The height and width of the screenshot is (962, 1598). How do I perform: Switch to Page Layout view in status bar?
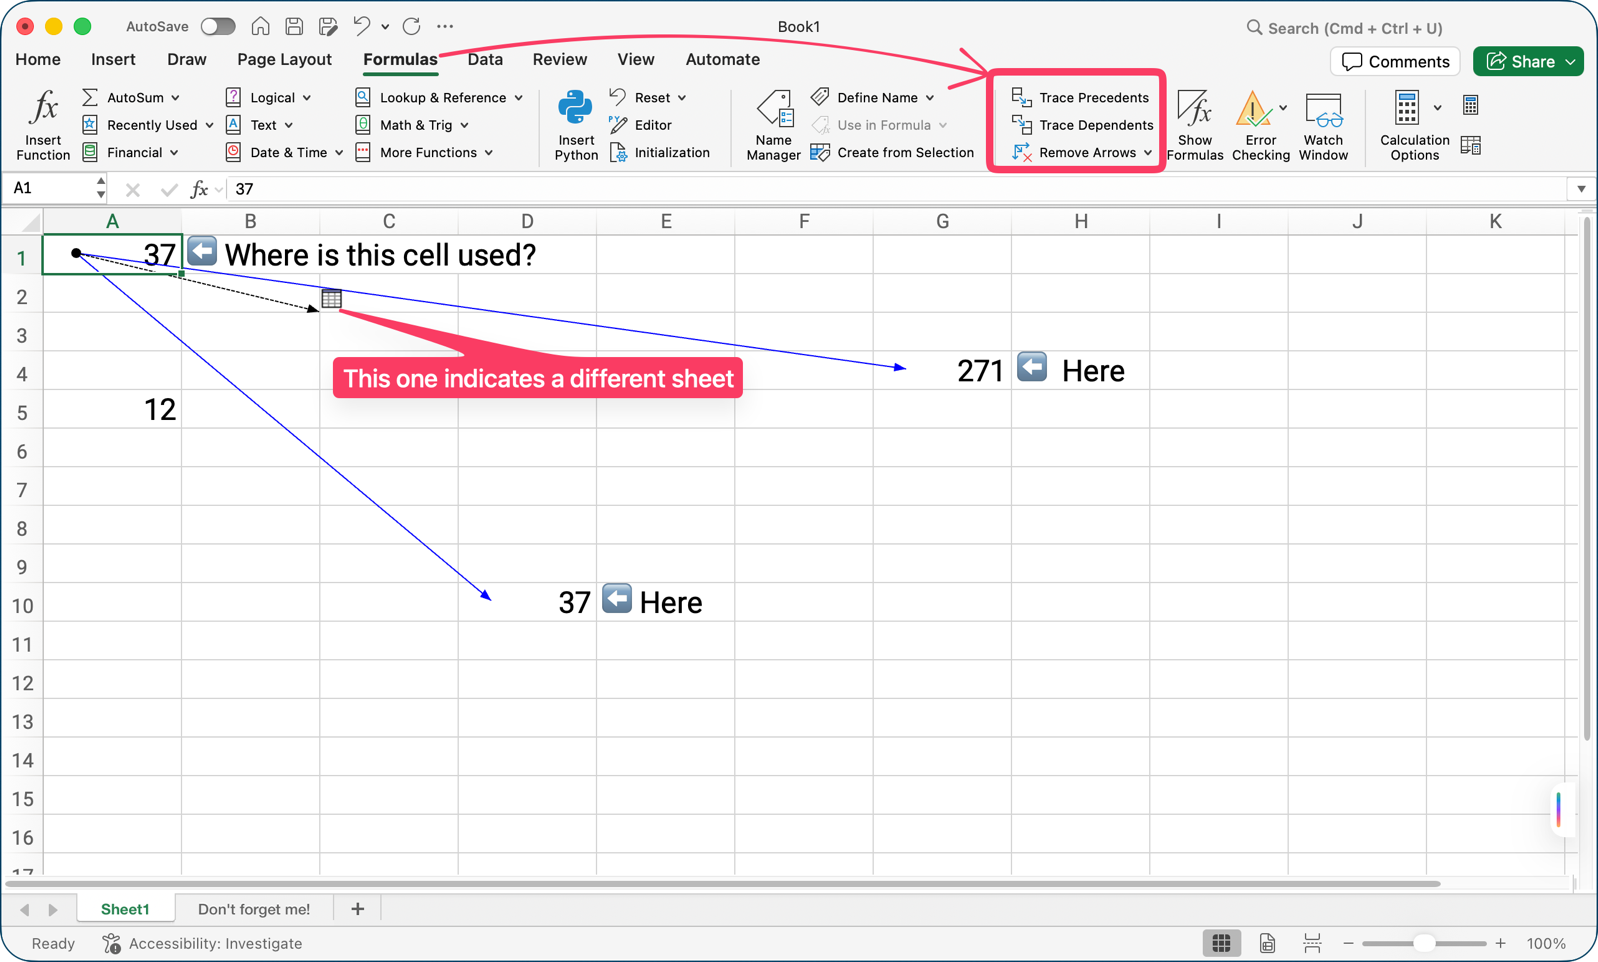click(x=1267, y=943)
